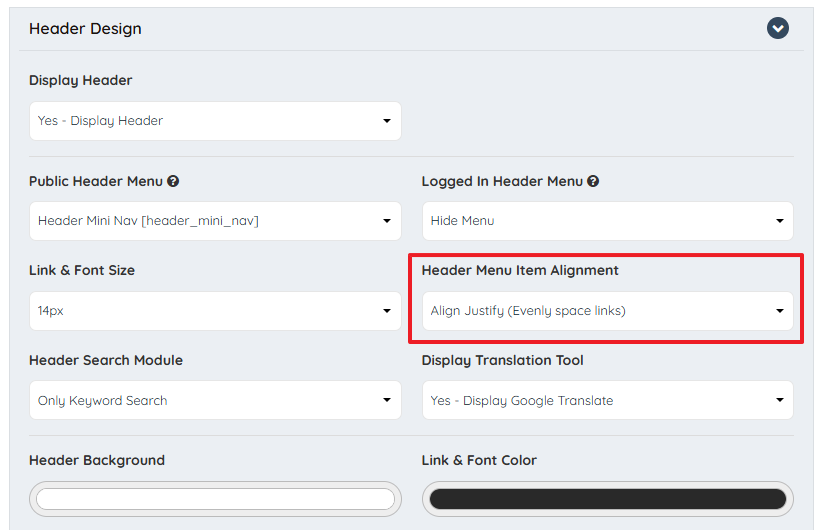Click arrow on Display Google Translate select
Screen dimensions: 826x530
tap(780, 400)
